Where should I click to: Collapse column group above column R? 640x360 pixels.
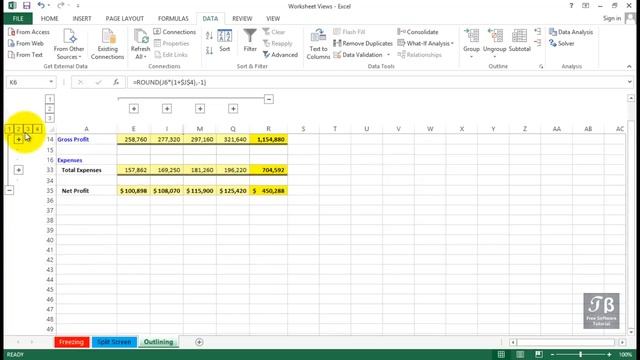click(x=269, y=99)
